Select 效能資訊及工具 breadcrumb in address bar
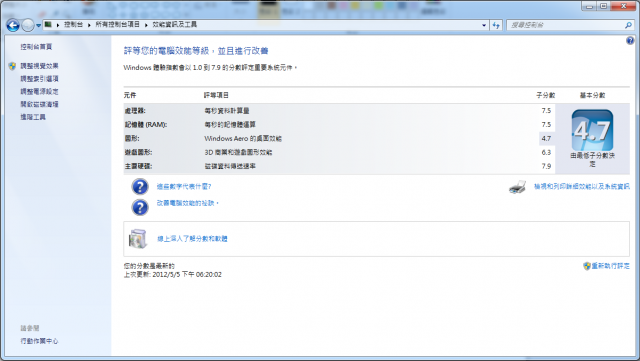The image size is (640, 361). click(175, 25)
